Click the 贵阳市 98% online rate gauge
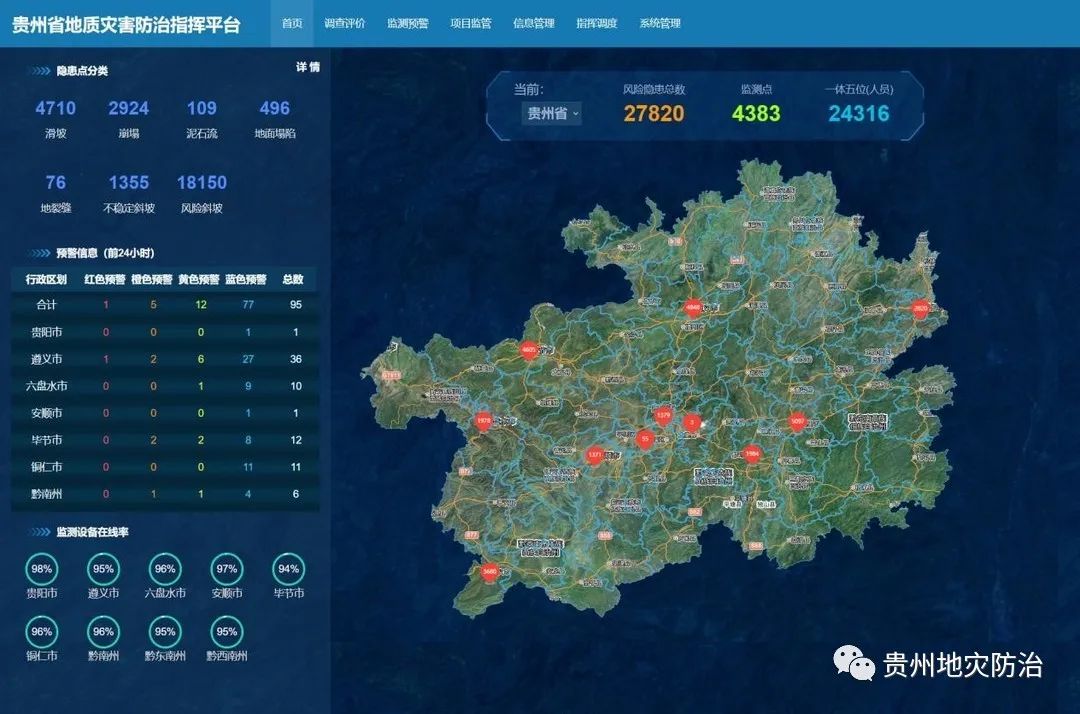1080x714 pixels. point(42,569)
